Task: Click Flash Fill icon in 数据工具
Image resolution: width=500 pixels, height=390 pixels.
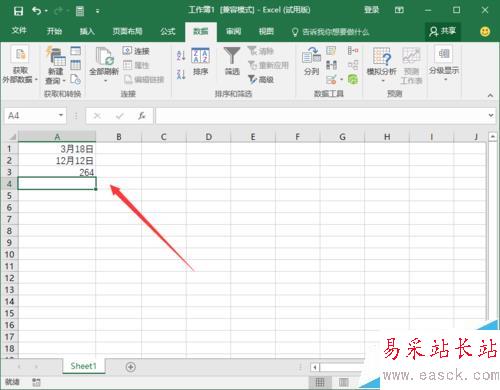Action: tap(331, 51)
